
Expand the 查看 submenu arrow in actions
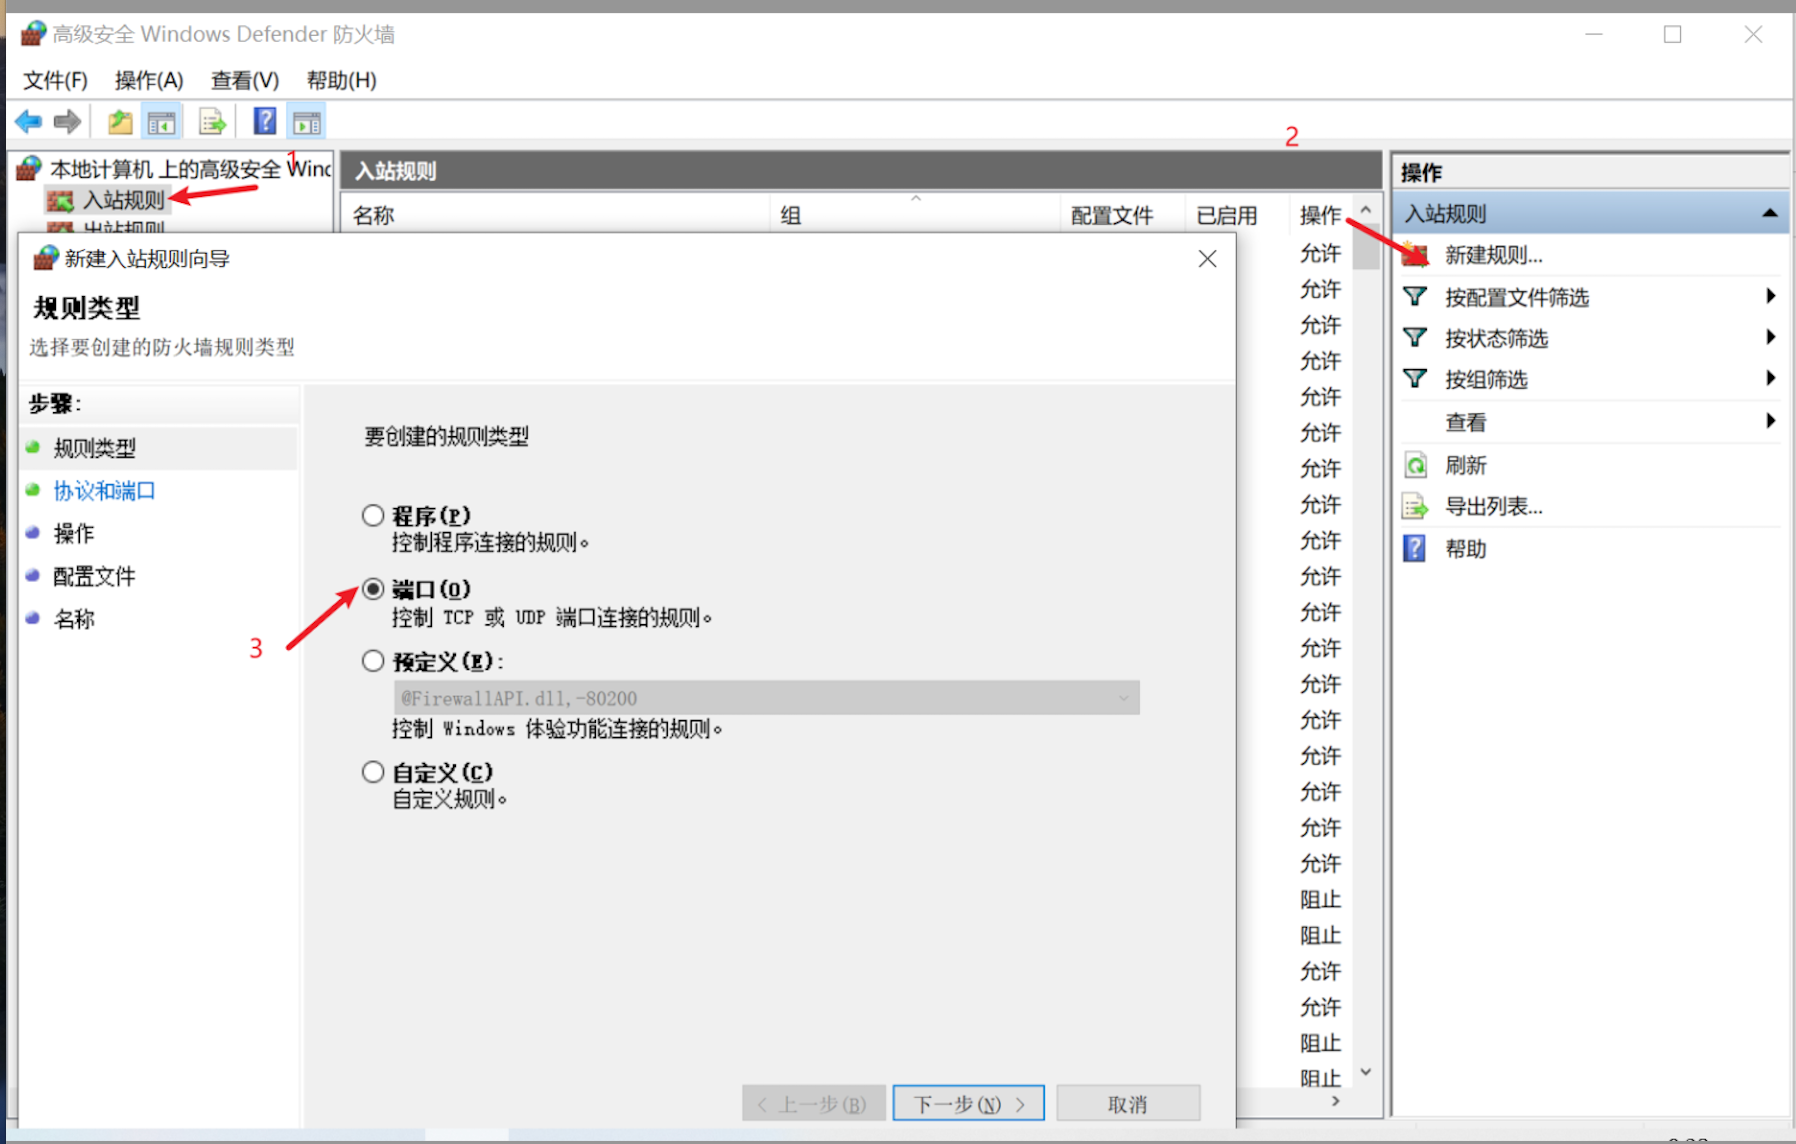[x=1771, y=421]
